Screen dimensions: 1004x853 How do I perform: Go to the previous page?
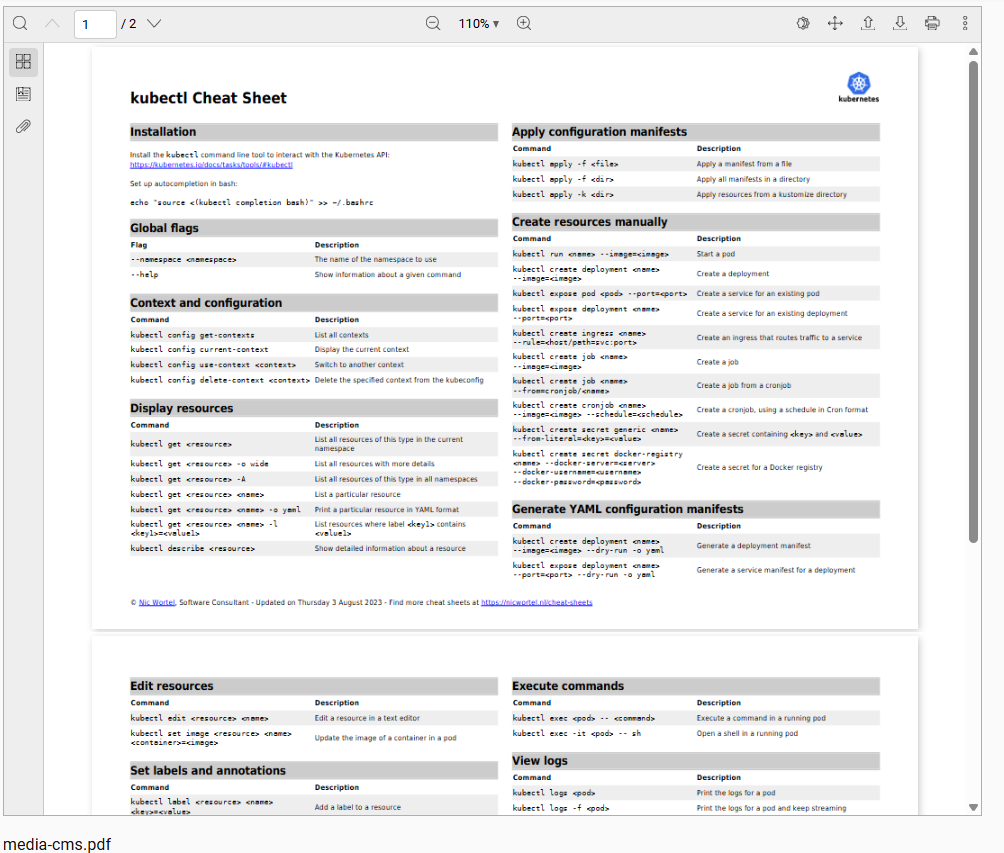coord(53,23)
